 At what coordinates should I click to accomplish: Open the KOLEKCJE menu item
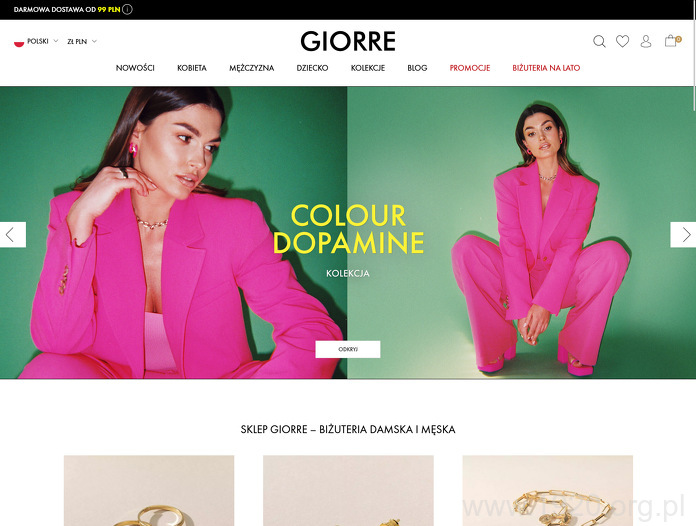368,68
